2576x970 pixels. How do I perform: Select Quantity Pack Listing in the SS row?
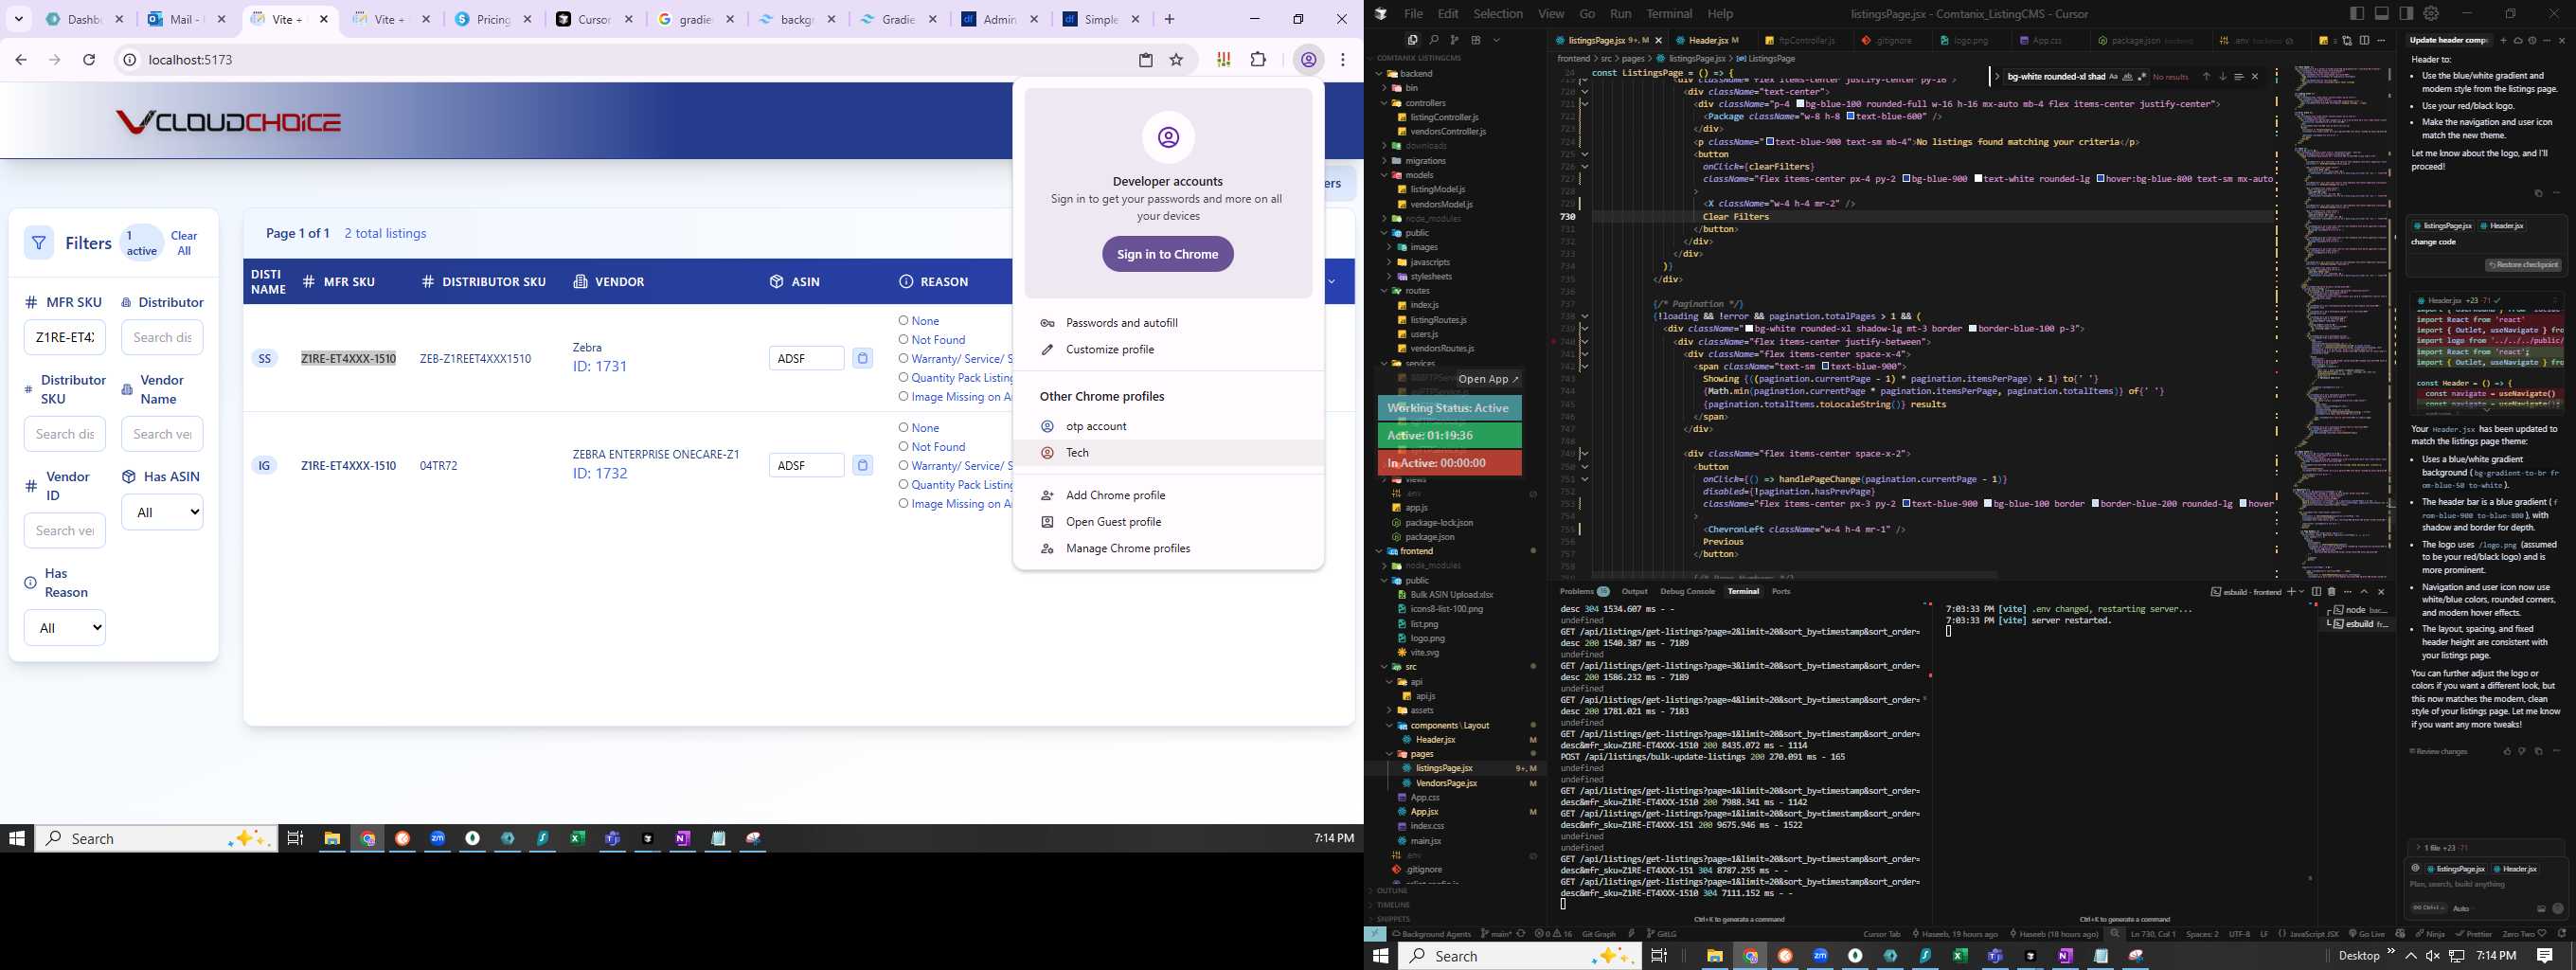(903, 377)
